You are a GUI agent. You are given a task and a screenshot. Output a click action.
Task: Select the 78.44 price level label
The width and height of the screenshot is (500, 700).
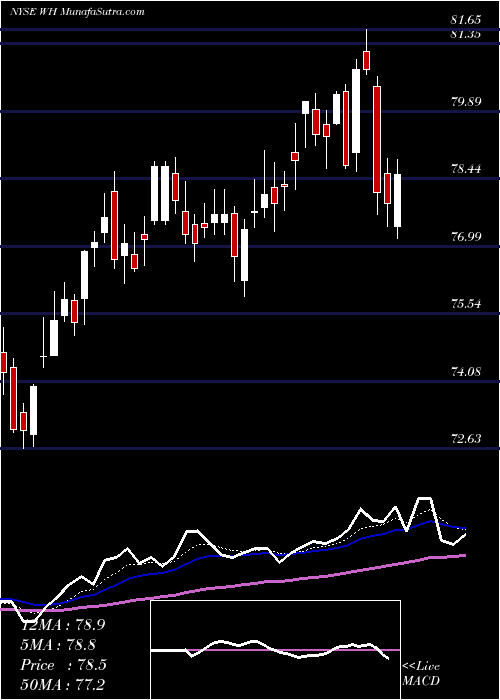click(466, 169)
